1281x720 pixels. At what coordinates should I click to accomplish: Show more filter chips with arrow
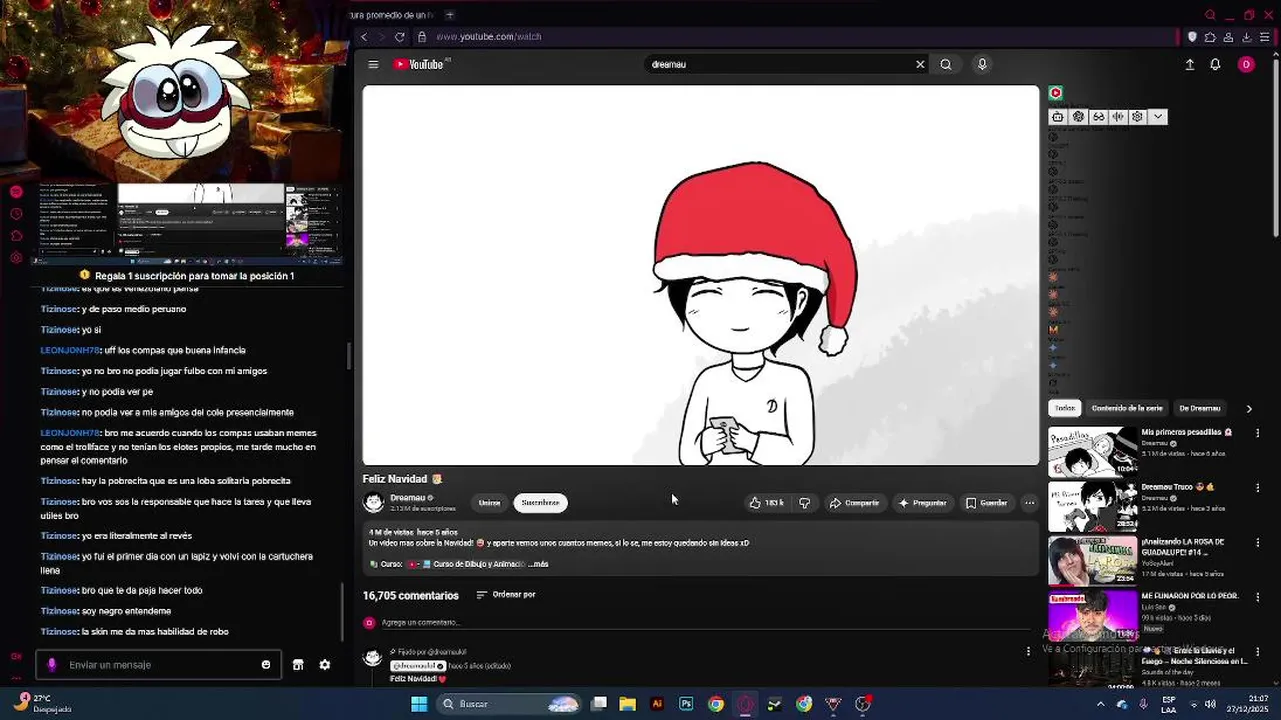coord(1248,408)
